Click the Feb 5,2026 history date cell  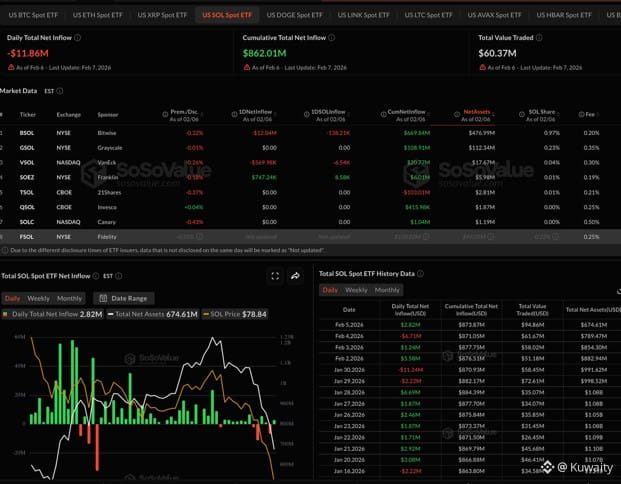pyautogui.click(x=349, y=325)
